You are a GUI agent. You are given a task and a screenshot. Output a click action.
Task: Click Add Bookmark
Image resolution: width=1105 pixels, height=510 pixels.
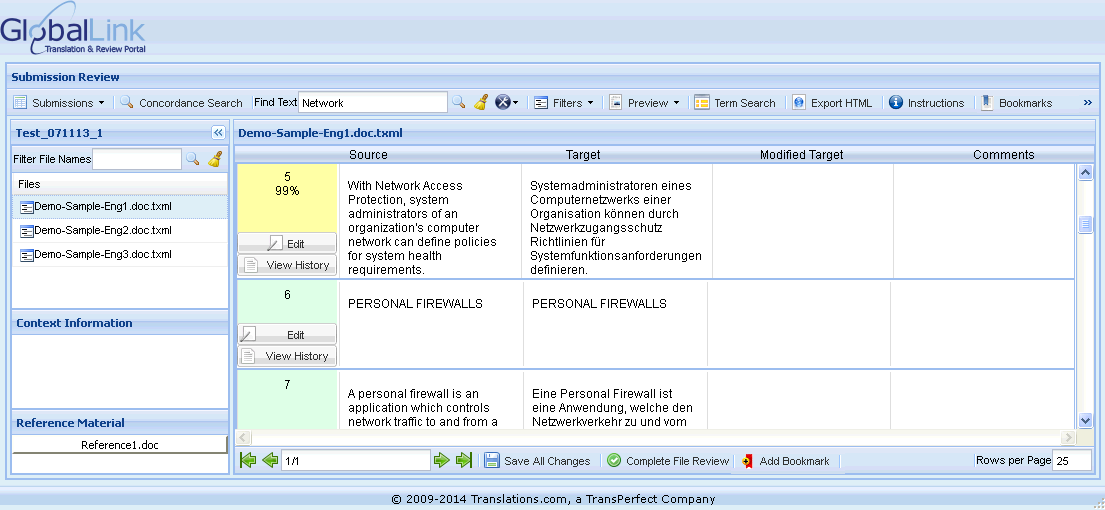[786, 461]
